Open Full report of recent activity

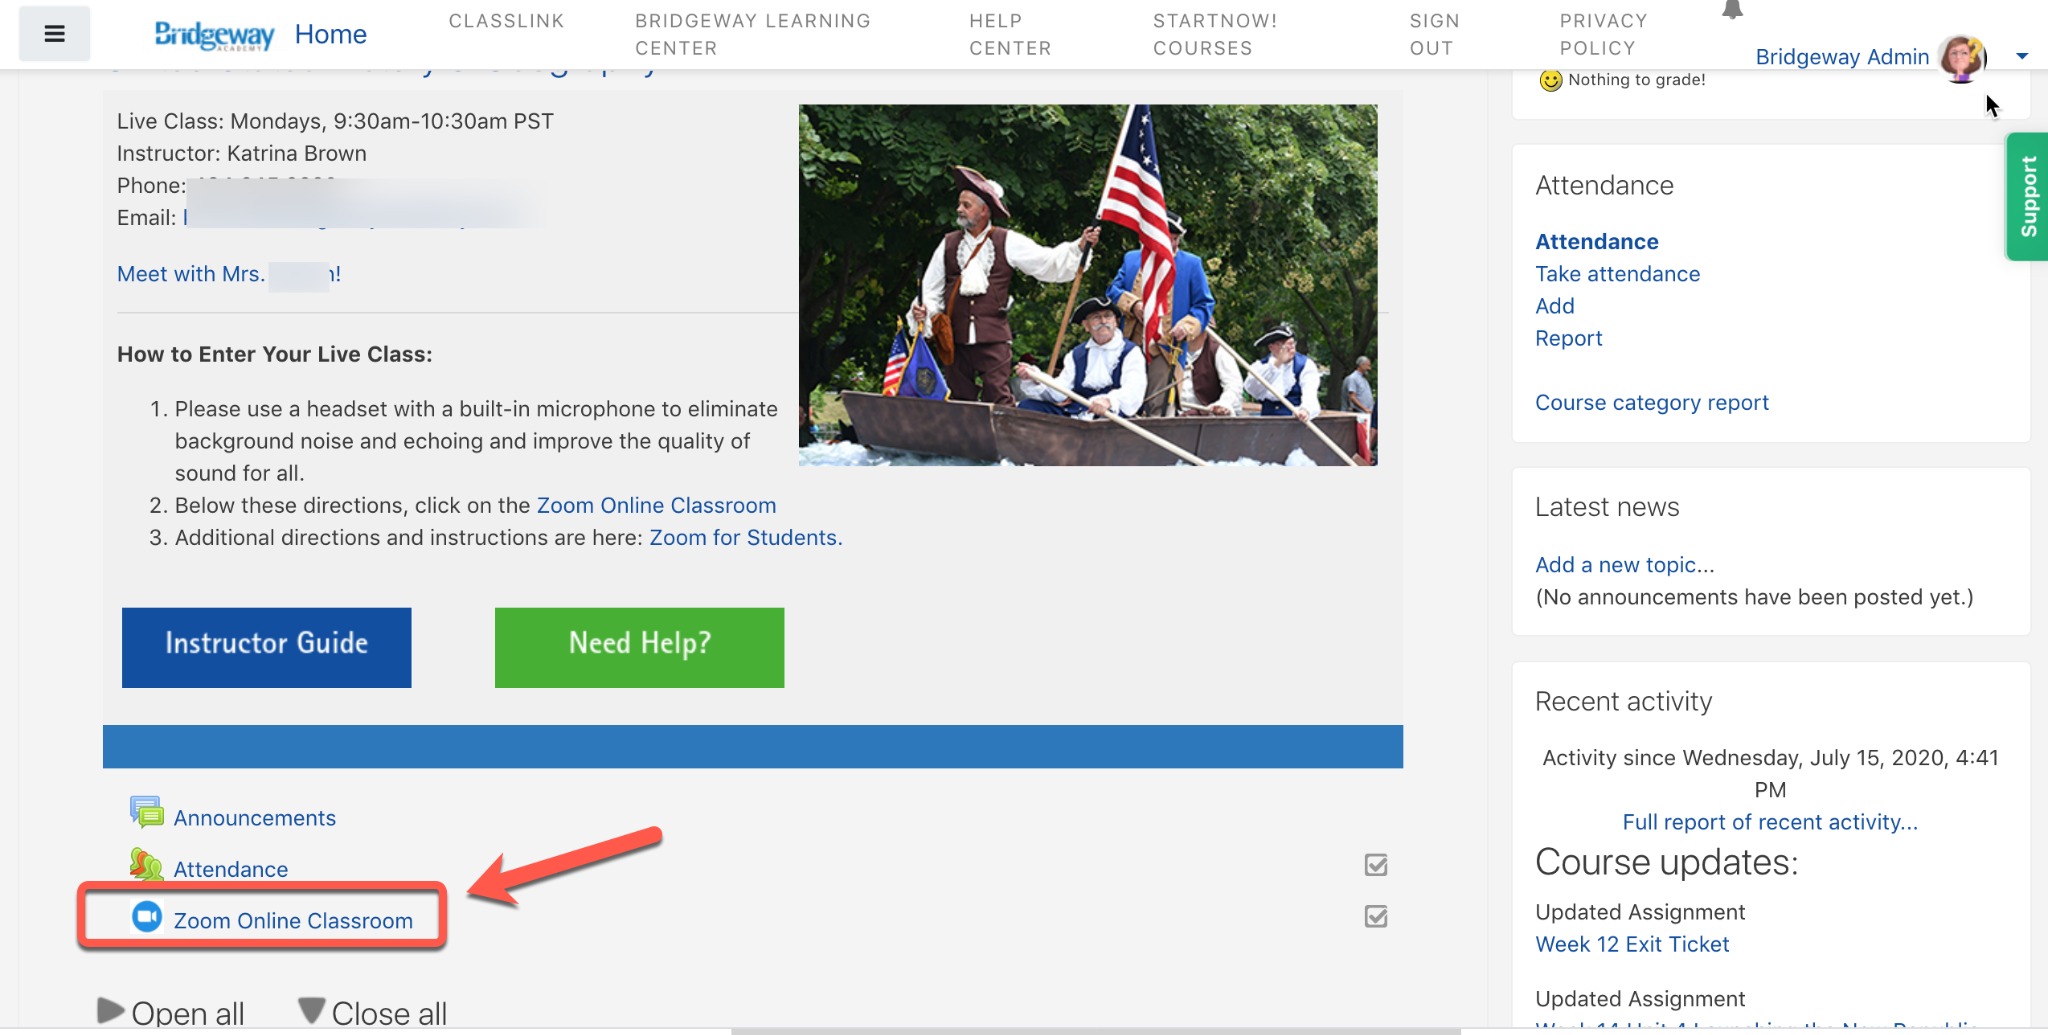tap(1769, 822)
